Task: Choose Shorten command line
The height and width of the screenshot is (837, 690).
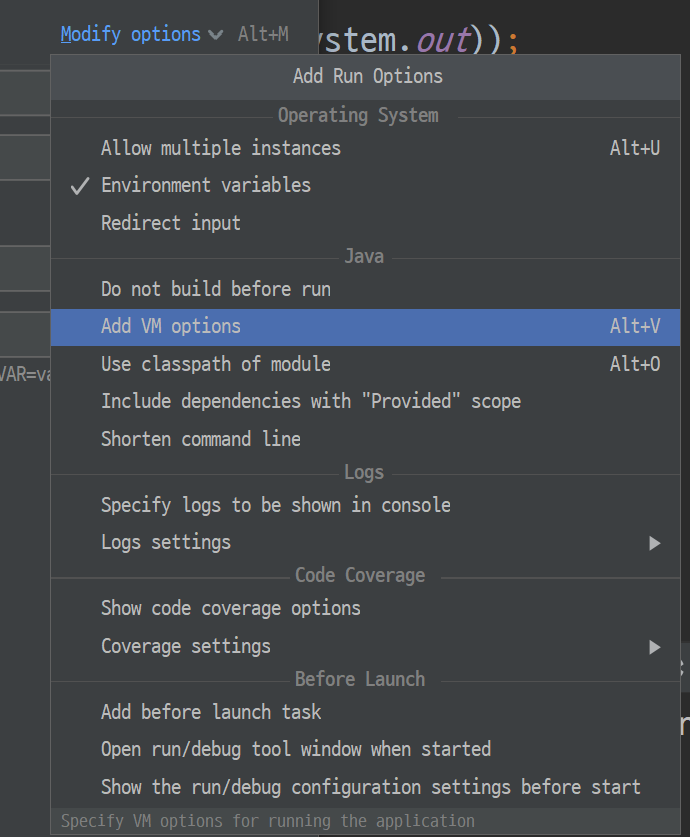Action: [211, 438]
